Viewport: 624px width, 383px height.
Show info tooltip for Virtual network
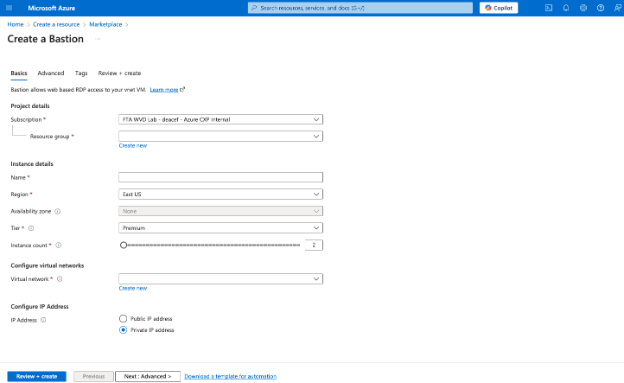point(60,279)
